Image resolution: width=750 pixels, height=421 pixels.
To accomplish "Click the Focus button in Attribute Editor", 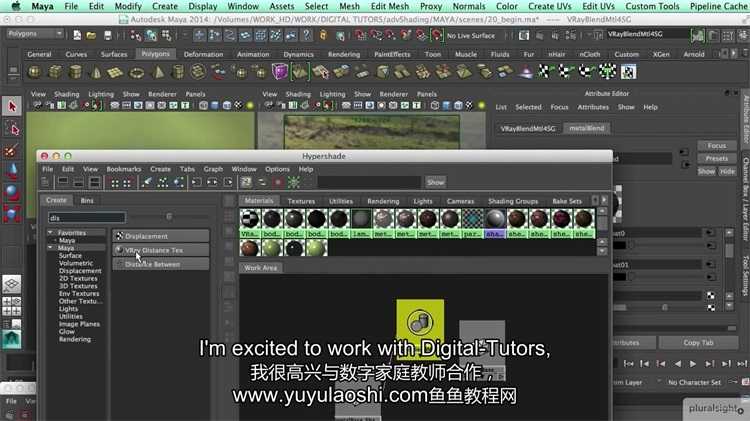I will pos(717,145).
